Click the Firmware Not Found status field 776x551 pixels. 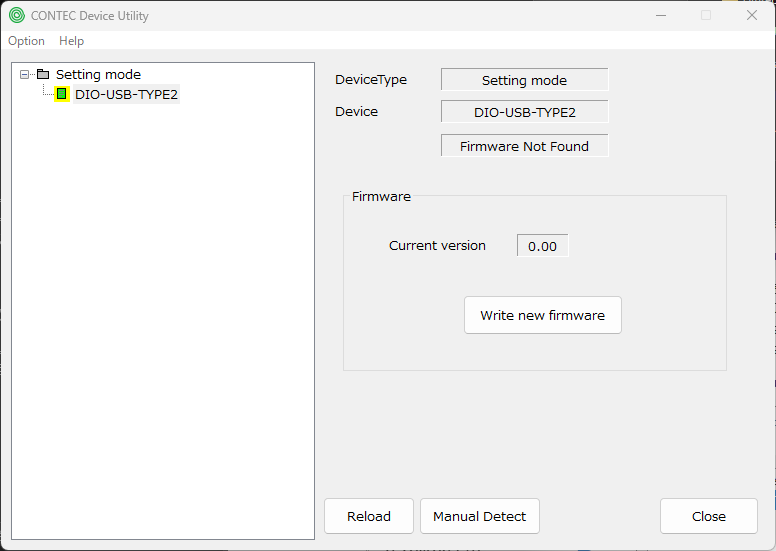pos(524,146)
